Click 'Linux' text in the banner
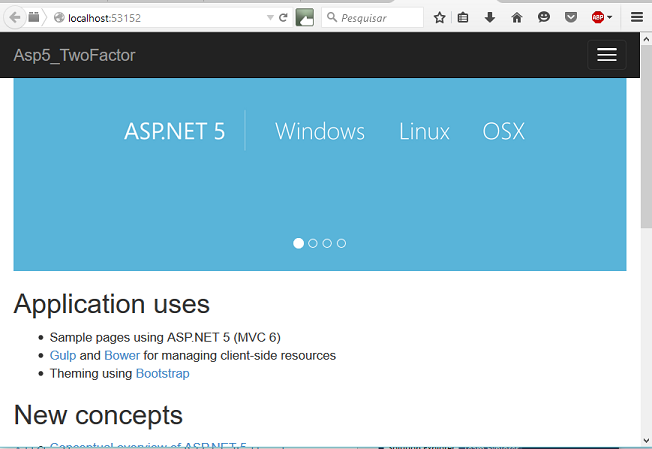The height and width of the screenshot is (449, 652). click(424, 131)
